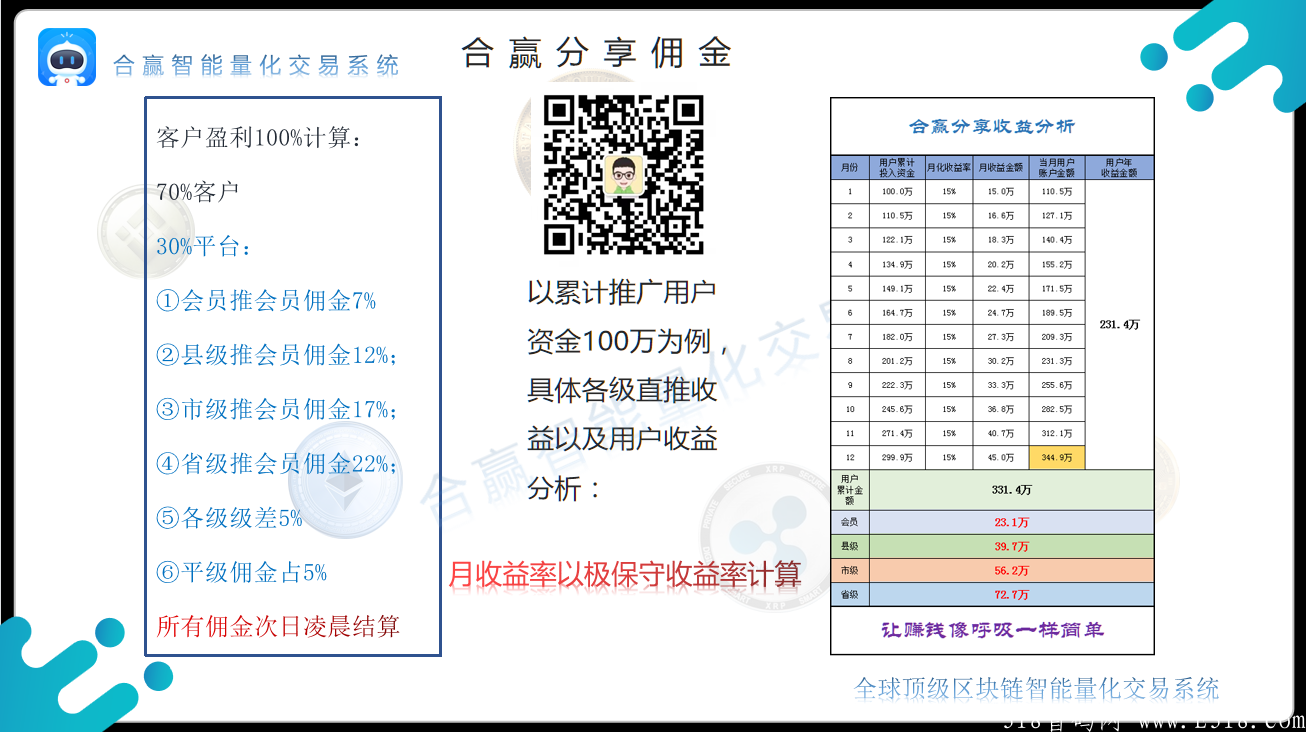Screen dimensions: 1306x732
Task: Click the text 资金100万为例，
Action: tap(629, 341)
